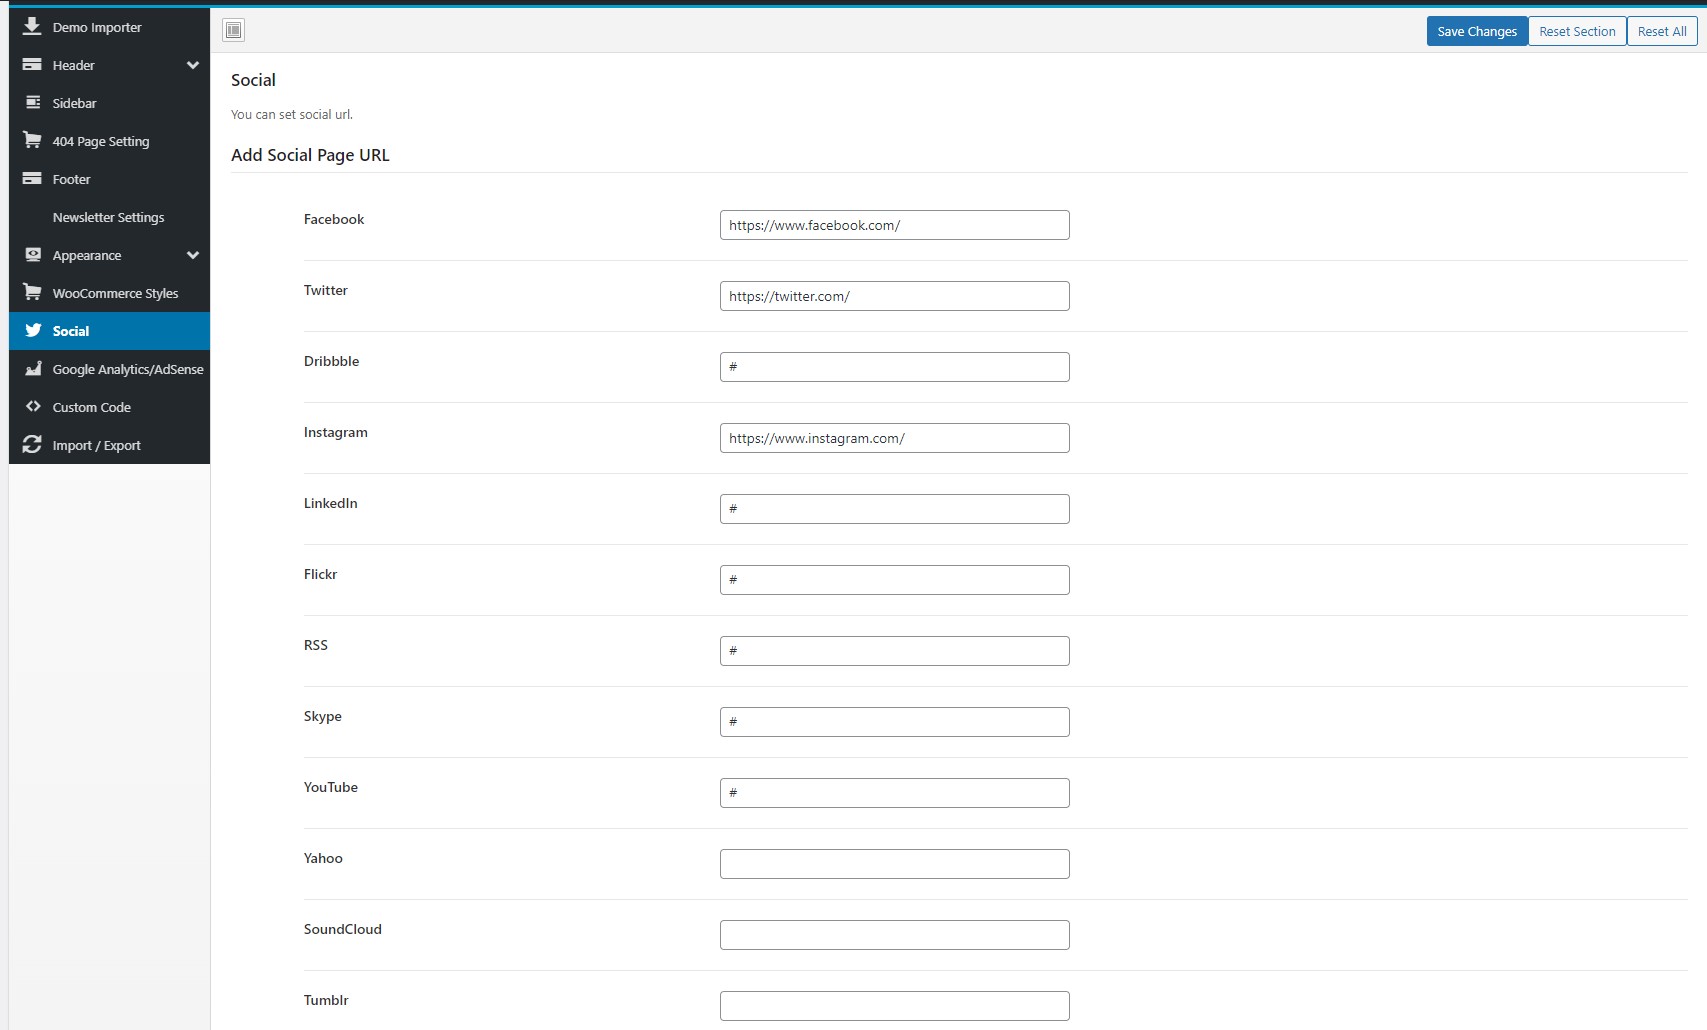Click the Sidebar menu icon
The image size is (1707, 1030).
click(x=32, y=102)
